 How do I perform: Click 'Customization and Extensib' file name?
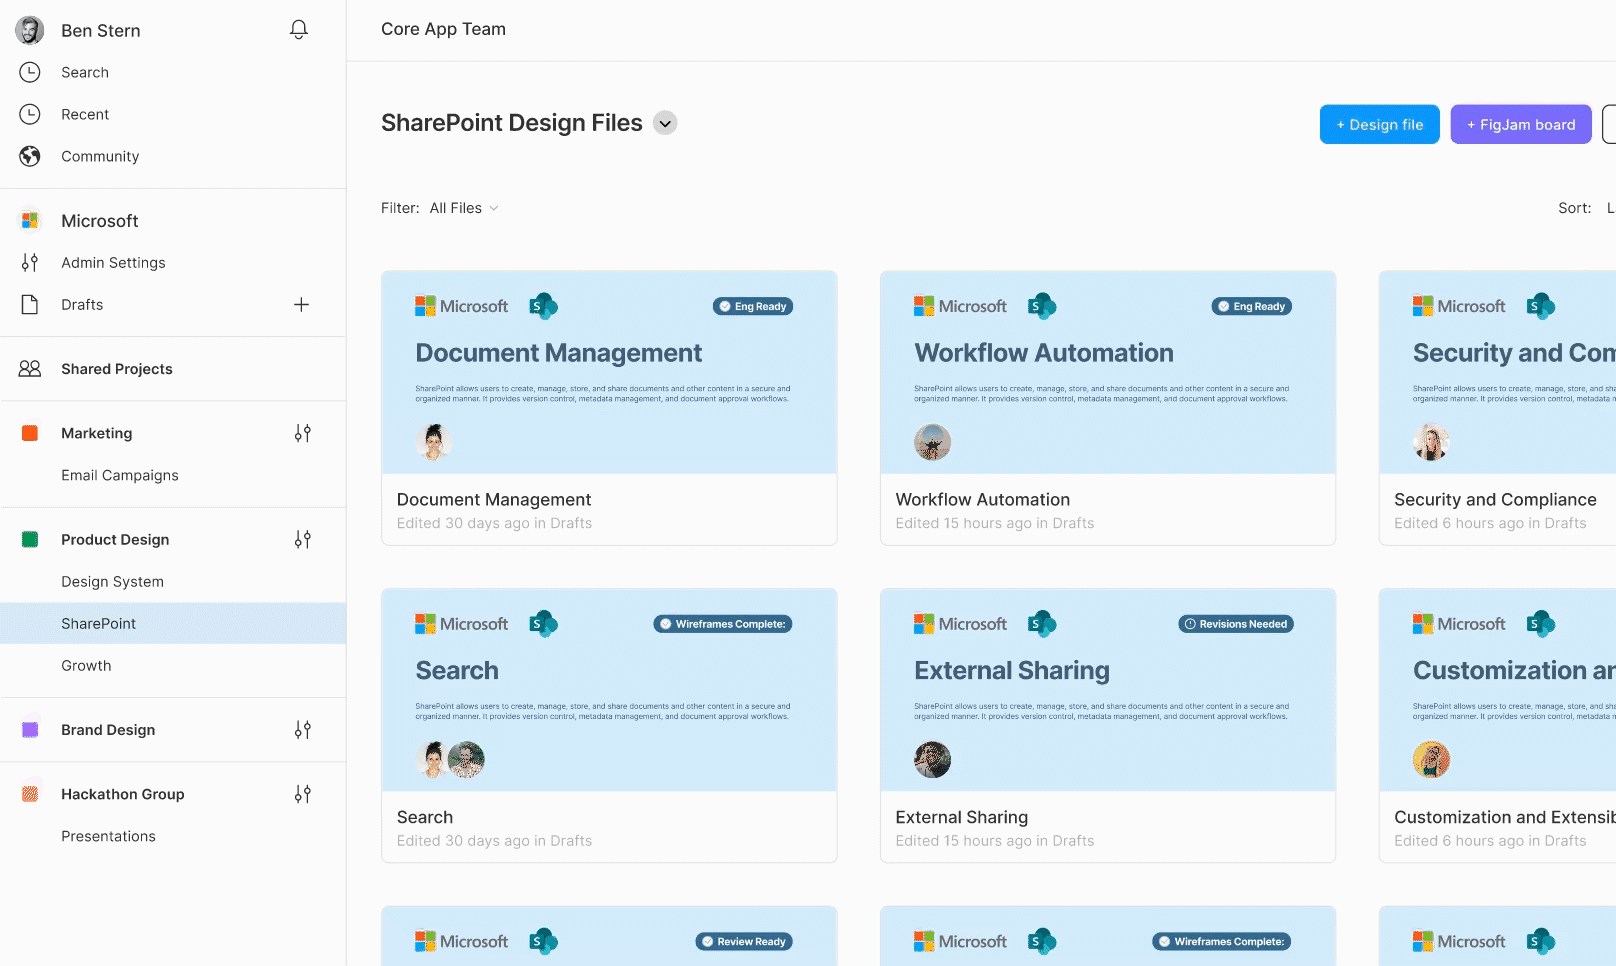[1505, 817]
